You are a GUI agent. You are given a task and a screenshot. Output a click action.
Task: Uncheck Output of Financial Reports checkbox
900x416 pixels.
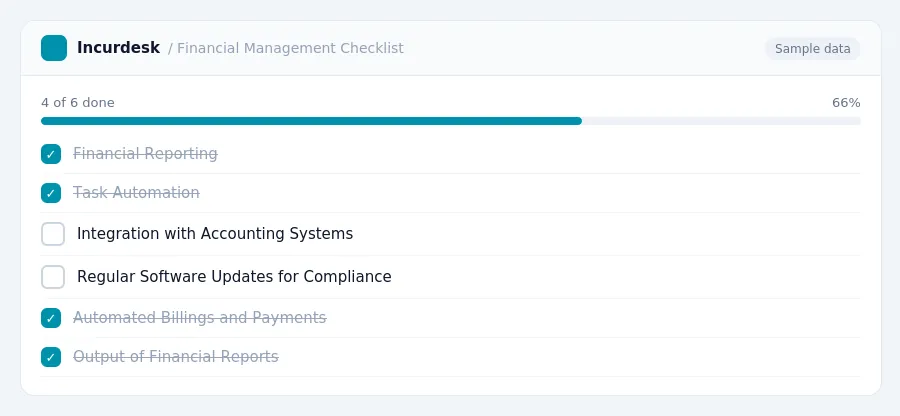51,357
